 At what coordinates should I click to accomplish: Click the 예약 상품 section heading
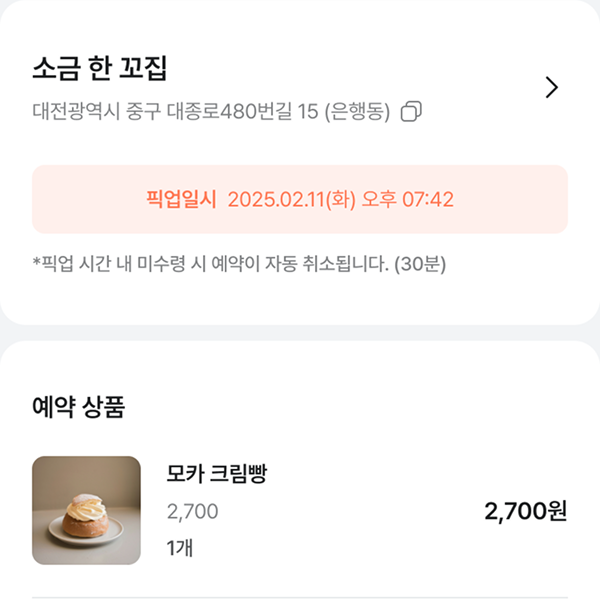(x=78, y=407)
